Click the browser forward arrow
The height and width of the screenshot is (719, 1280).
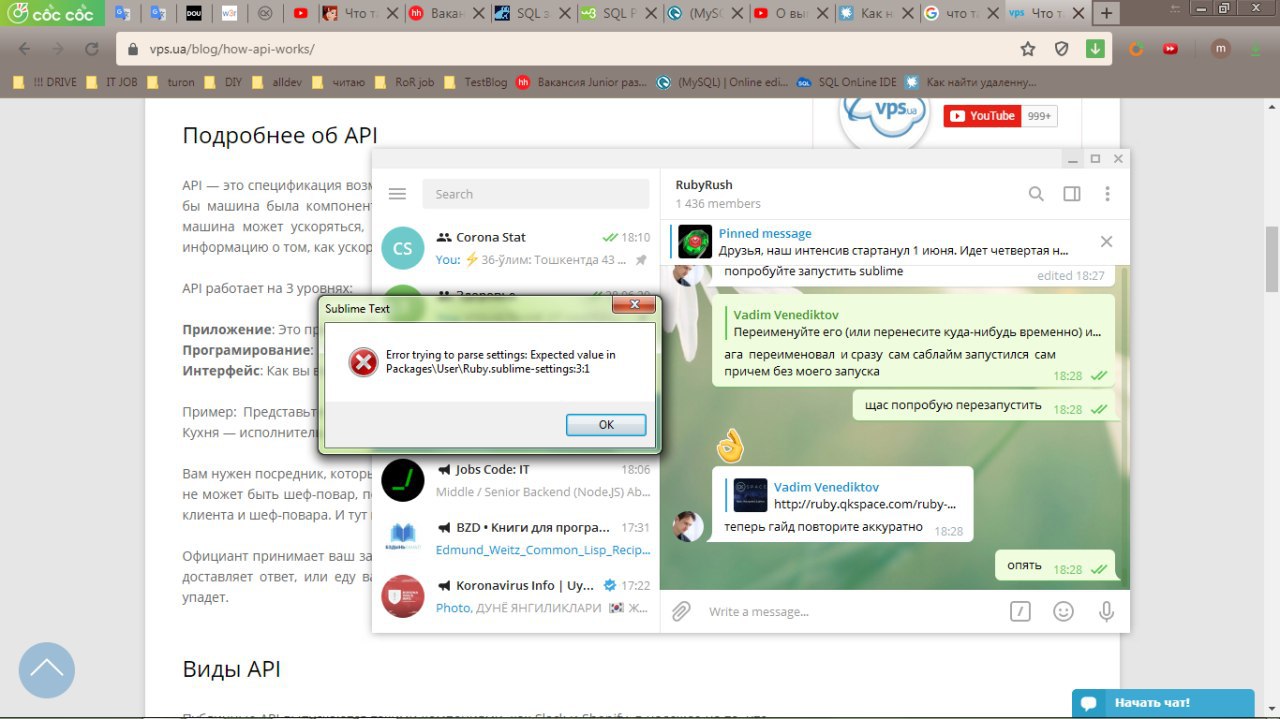point(58,49)
